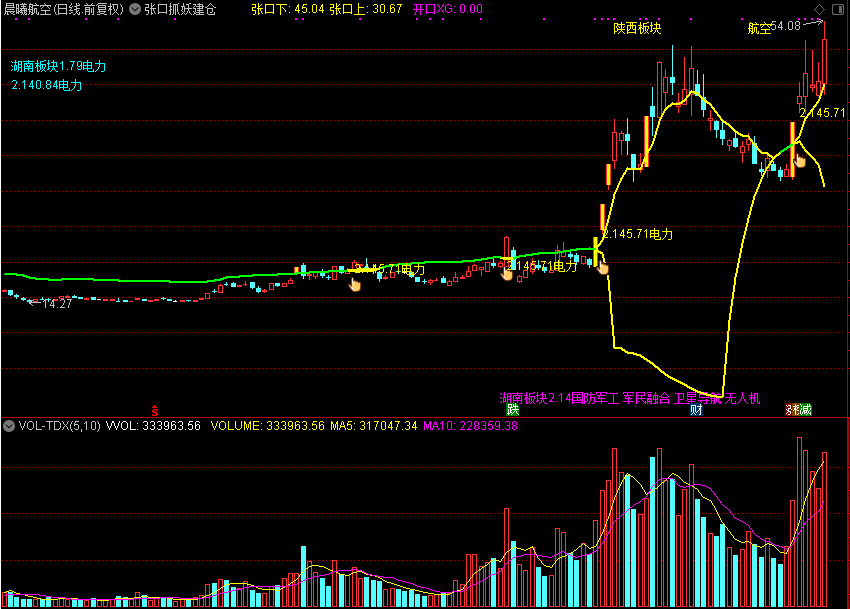Click the hand pointer near the latest candles
This screenshot has height=609, width=850.
pyautogui.click(x=799, y=160)
